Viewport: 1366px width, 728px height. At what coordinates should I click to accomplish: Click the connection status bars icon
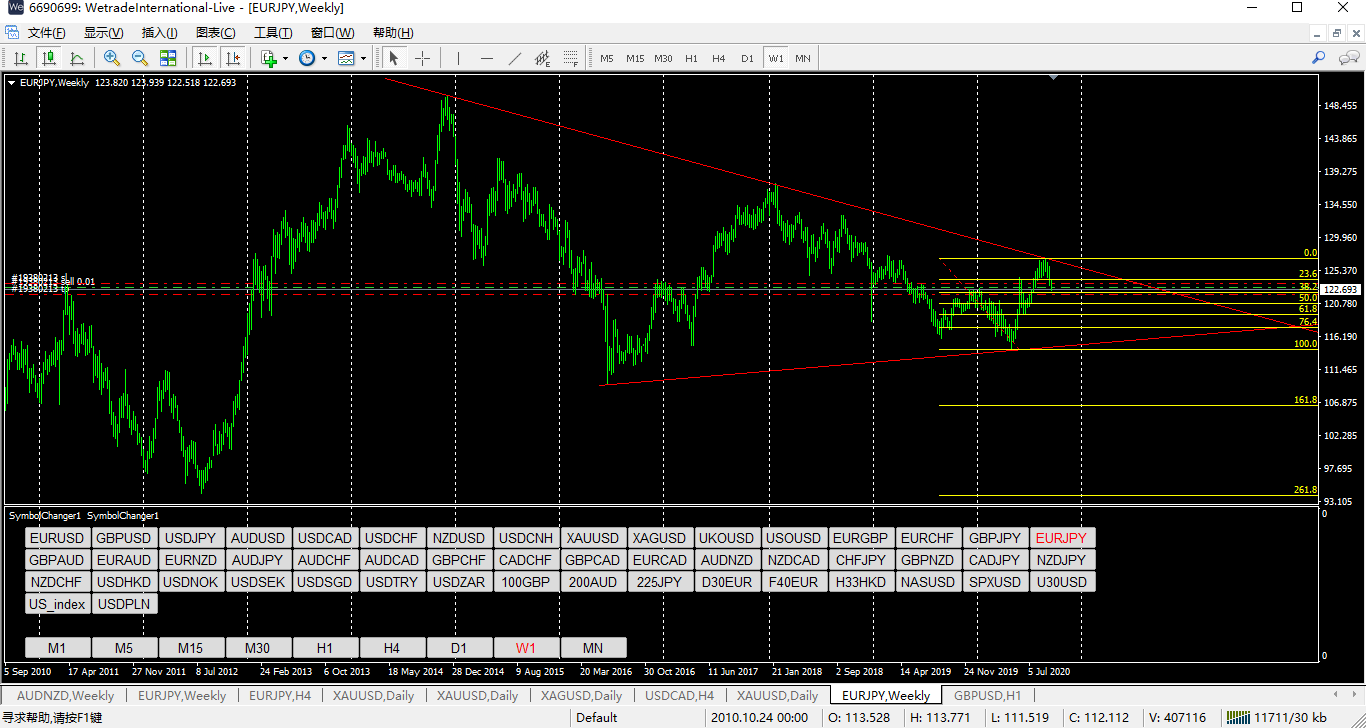click(1240, 717)
